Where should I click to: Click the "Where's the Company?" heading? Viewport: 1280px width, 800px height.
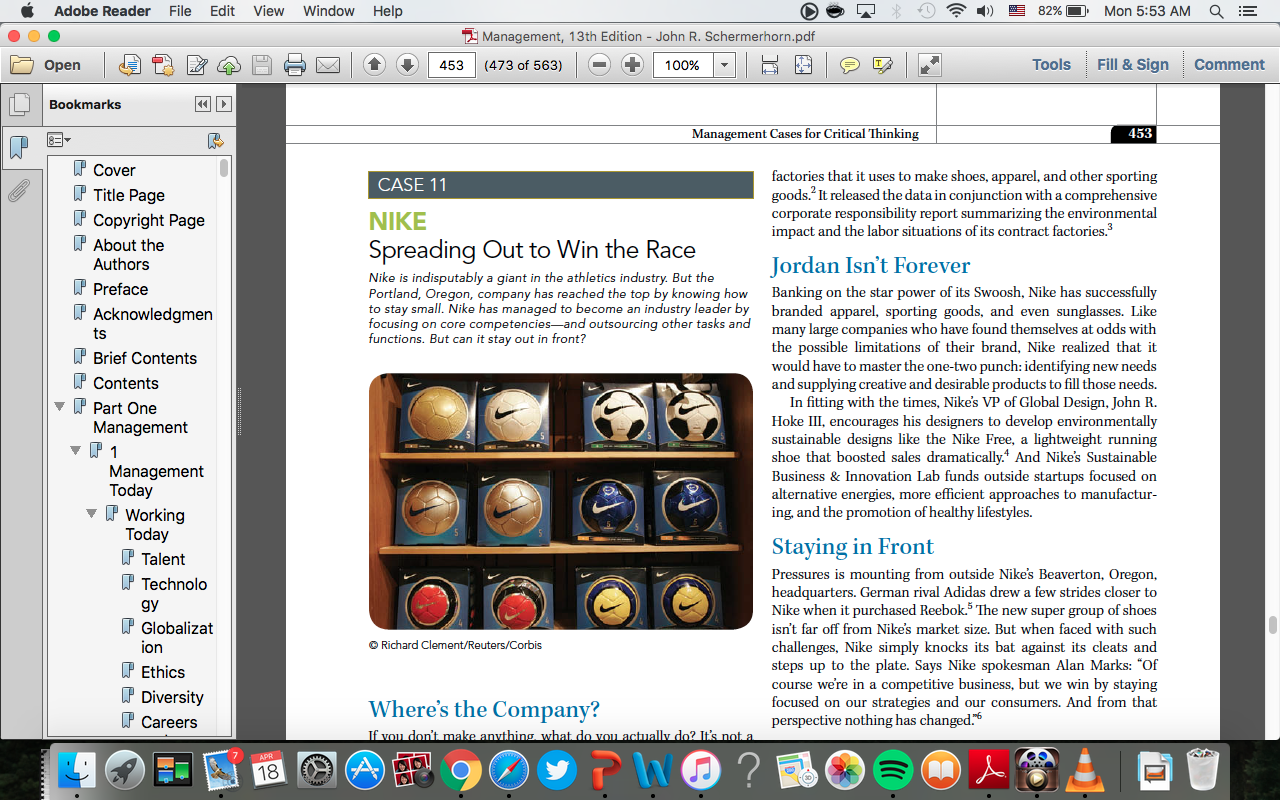tap(484, 709)
